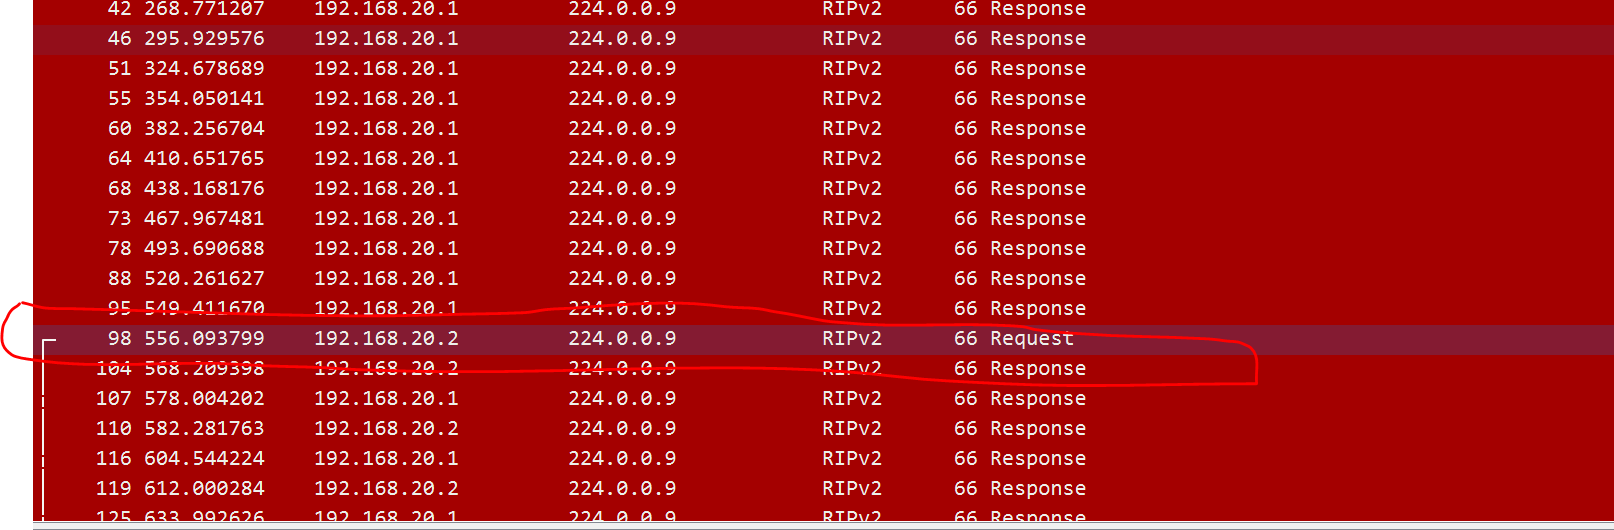The image size is (1614, 530).
Task: Click source 192.168.20.2 in packet 110
Action: click(x=386, y=429)
